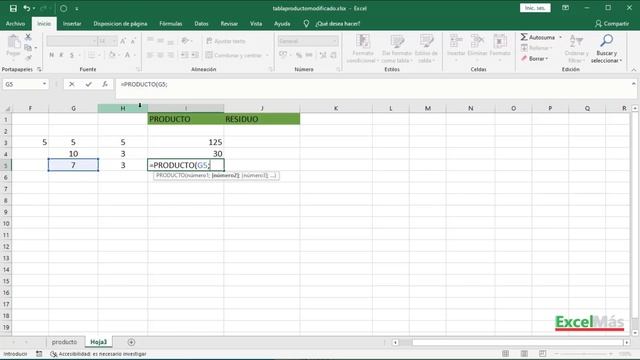Open the Vista ribbon tab
This screenshot has height=360, width=640.
tap(256, 24)
